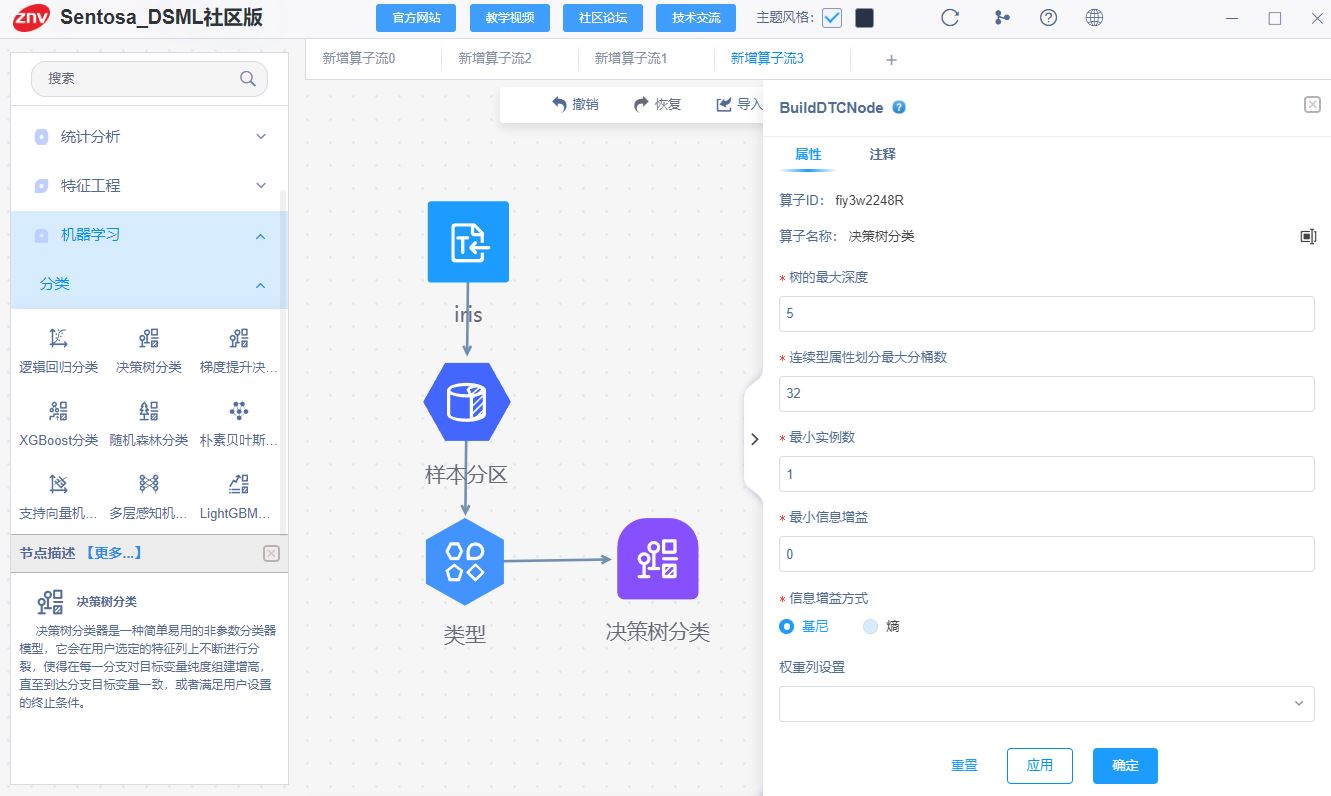
Task: Click the 恢复 redo toolbar button
Action: (x=658, y=104)
